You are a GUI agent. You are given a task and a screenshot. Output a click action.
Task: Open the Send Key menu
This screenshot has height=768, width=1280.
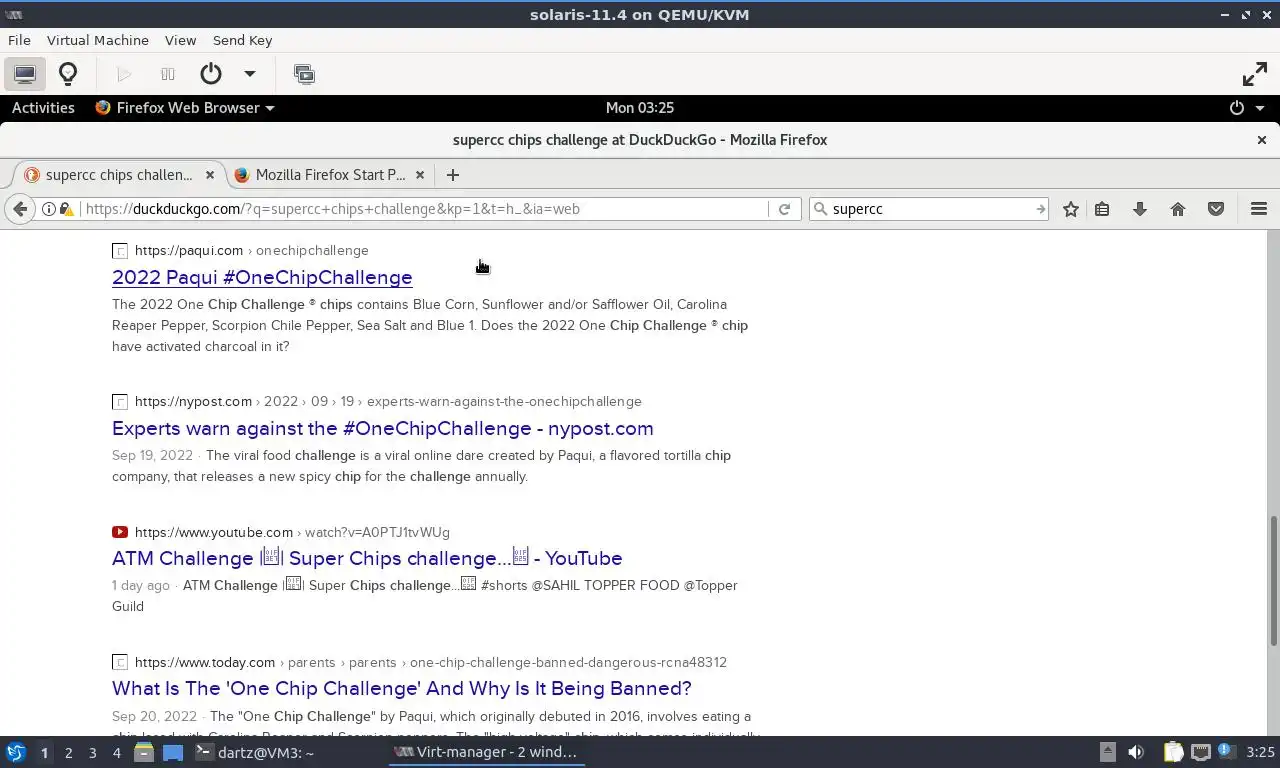[x=242, y=40]
